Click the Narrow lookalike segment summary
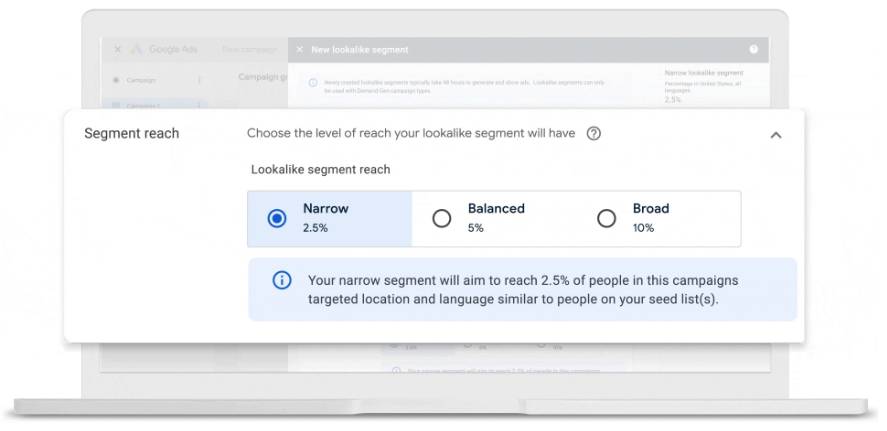Screen dimensions: 887x431 click(x=704, y=73)
